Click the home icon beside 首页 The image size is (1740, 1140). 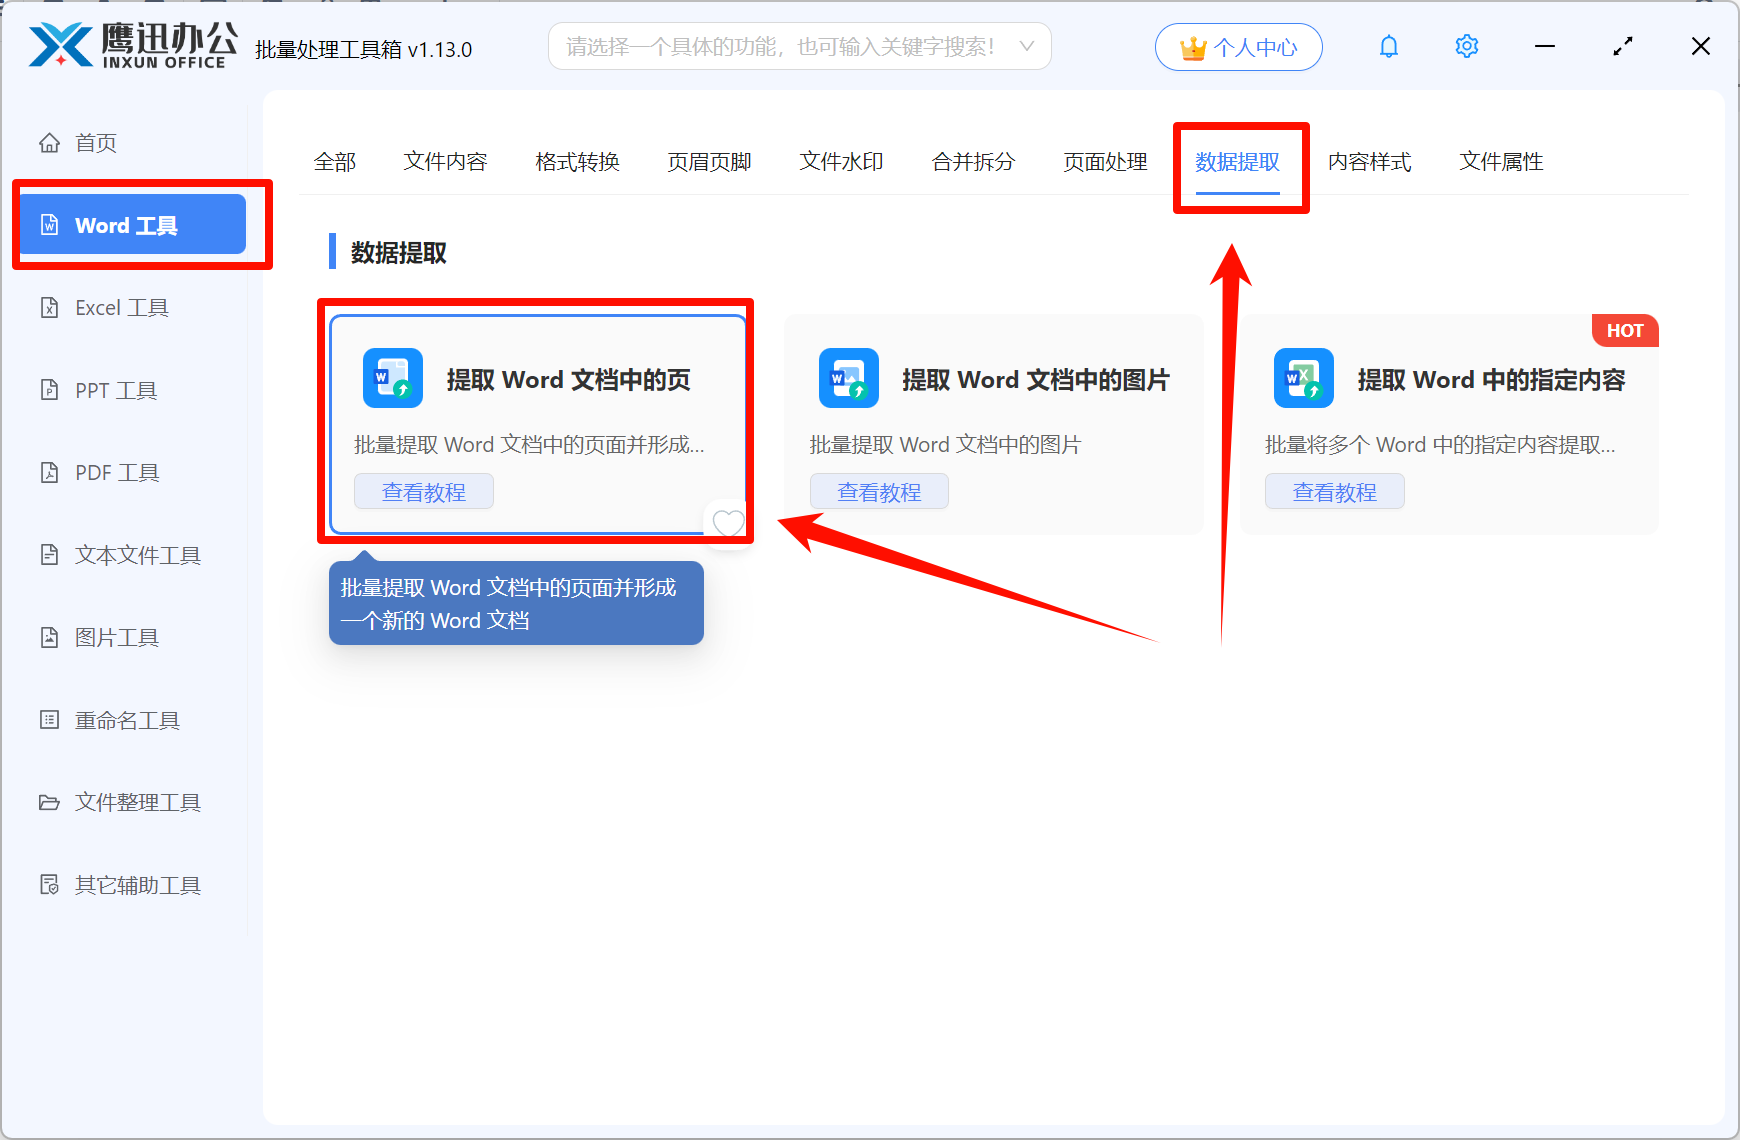tap(49, 143)
